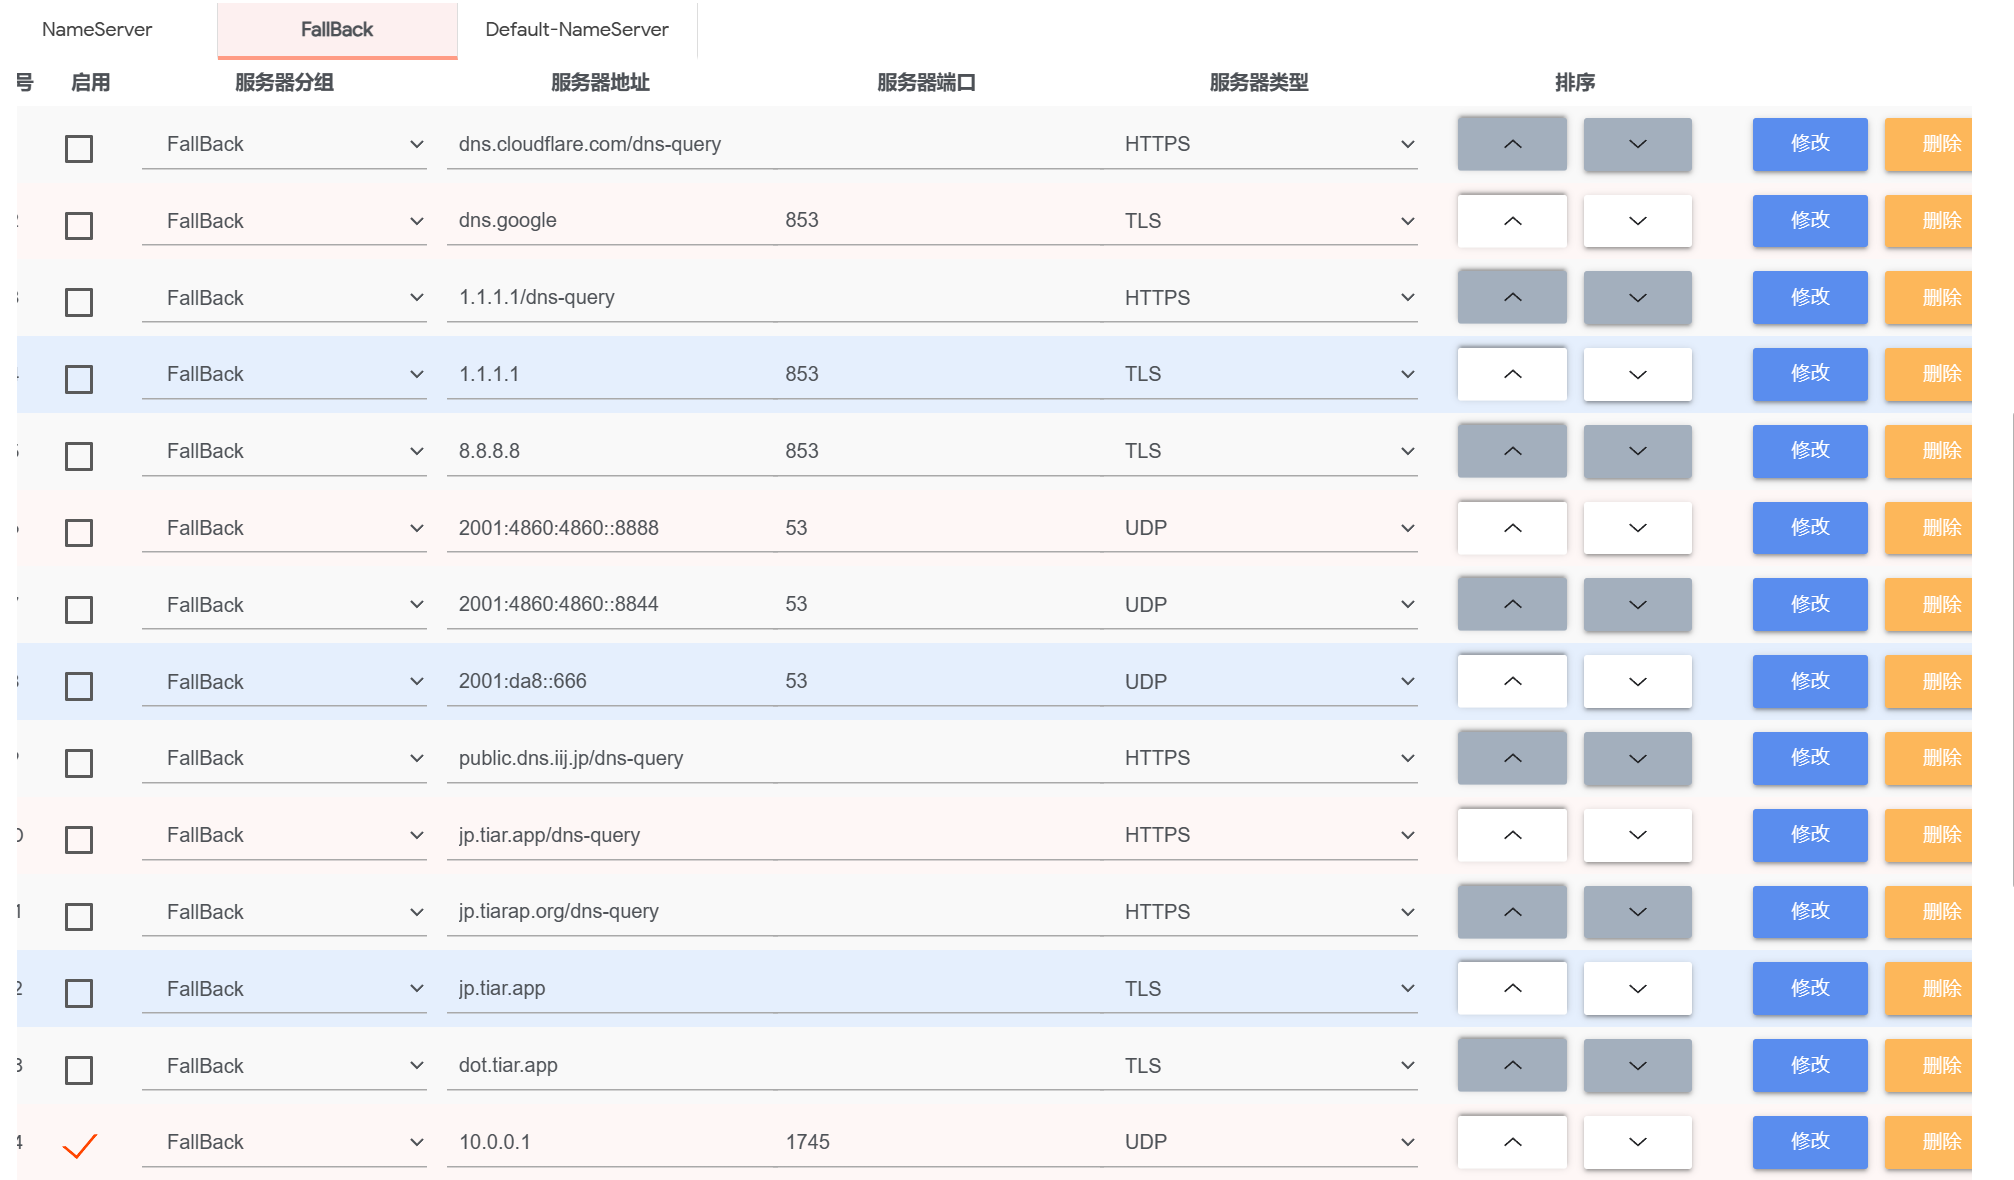Enable the 1.1.1.1 port 853 server
This screenshot has height=1180, width=2014.
(79, 379)
